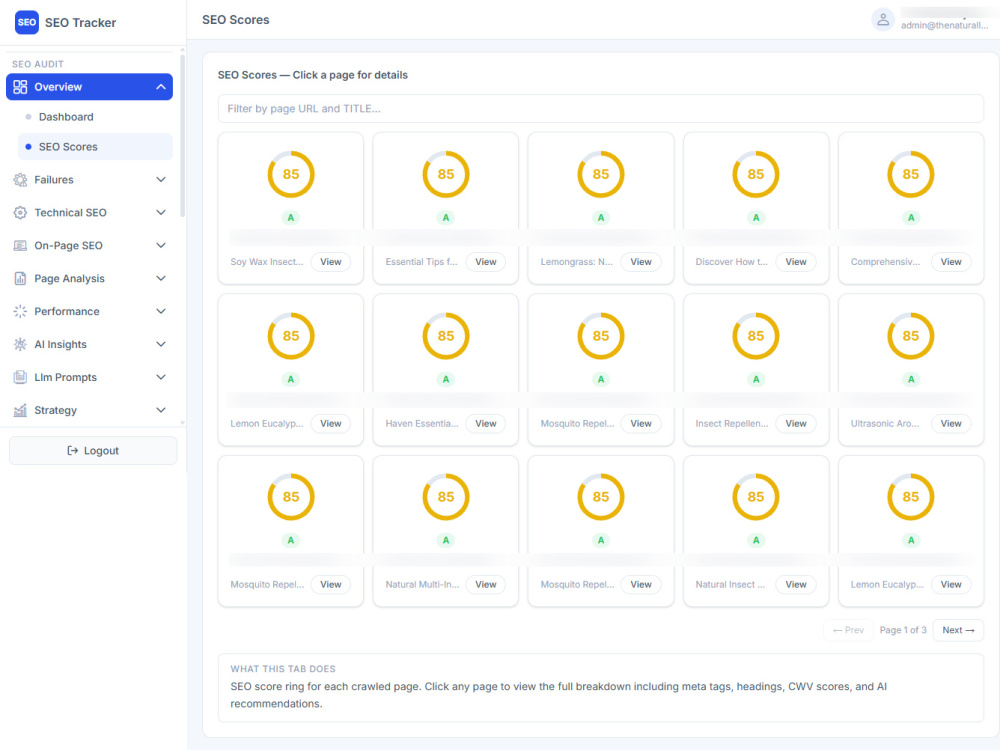Go to Next page of scores
Image resolution: width=1000 pixels, height=750 pixels.
click(958, 630)
